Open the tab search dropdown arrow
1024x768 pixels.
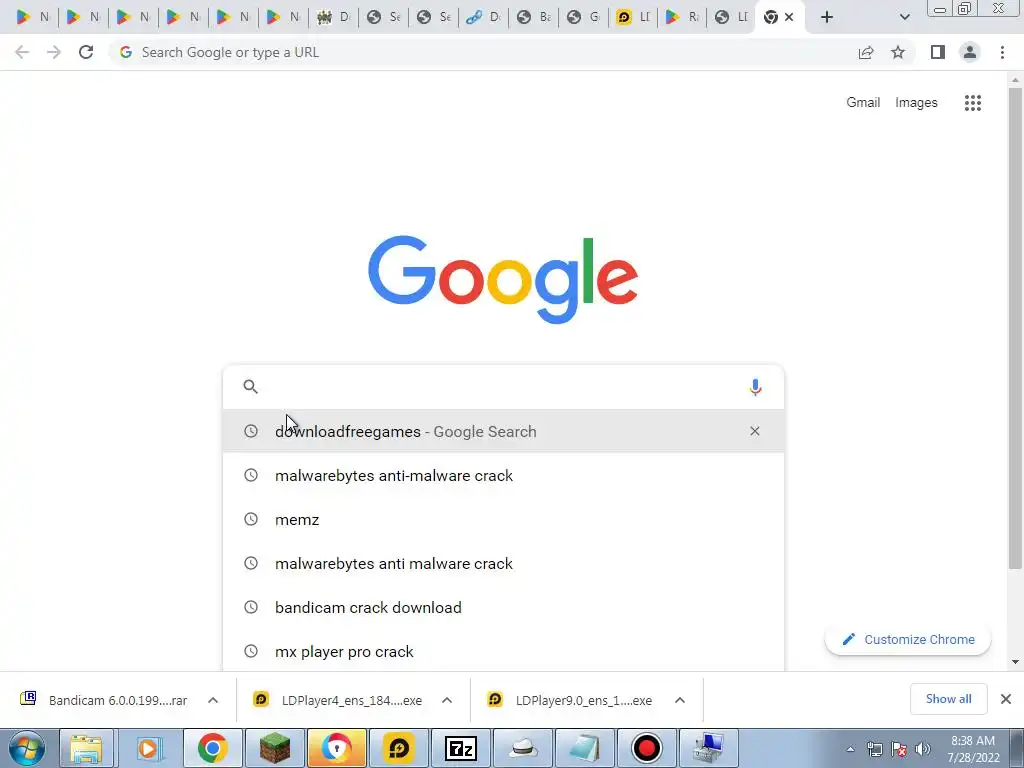pyautogui.click(x=904, y=17)
